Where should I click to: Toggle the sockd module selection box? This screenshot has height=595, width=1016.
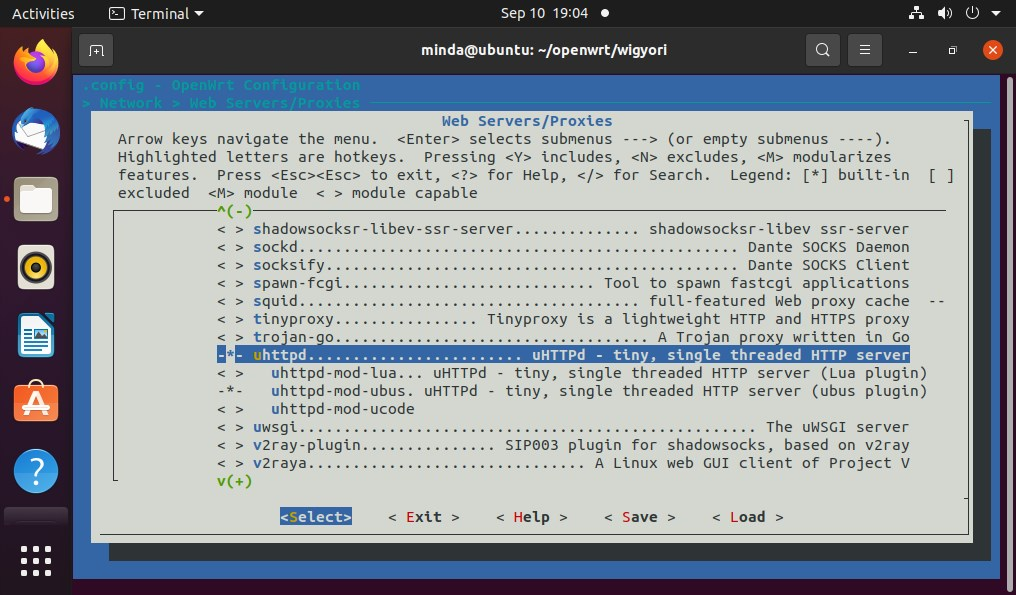point(231,247)
